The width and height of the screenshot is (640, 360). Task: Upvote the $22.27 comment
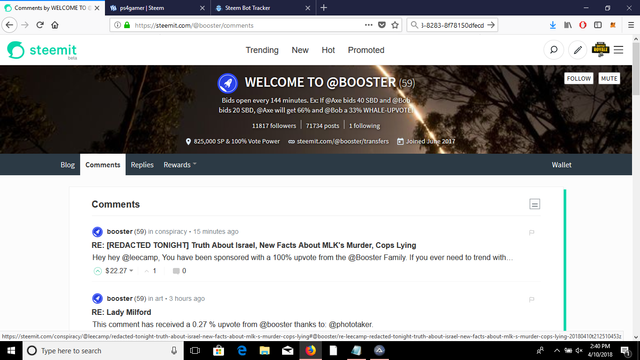click(x=98, y=271)
